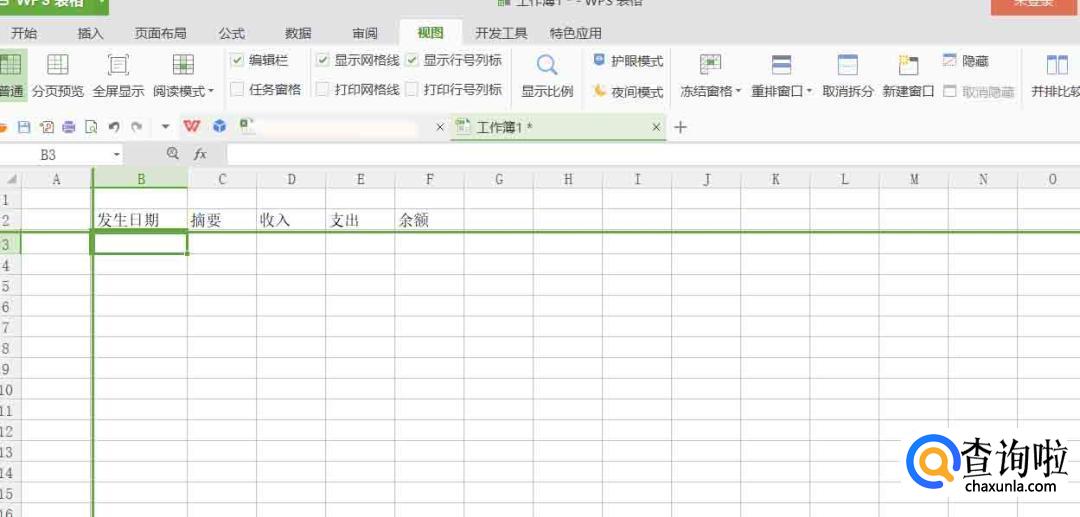Select cell containing 支出
1080x517 pixels.
(x=361, y=220)
